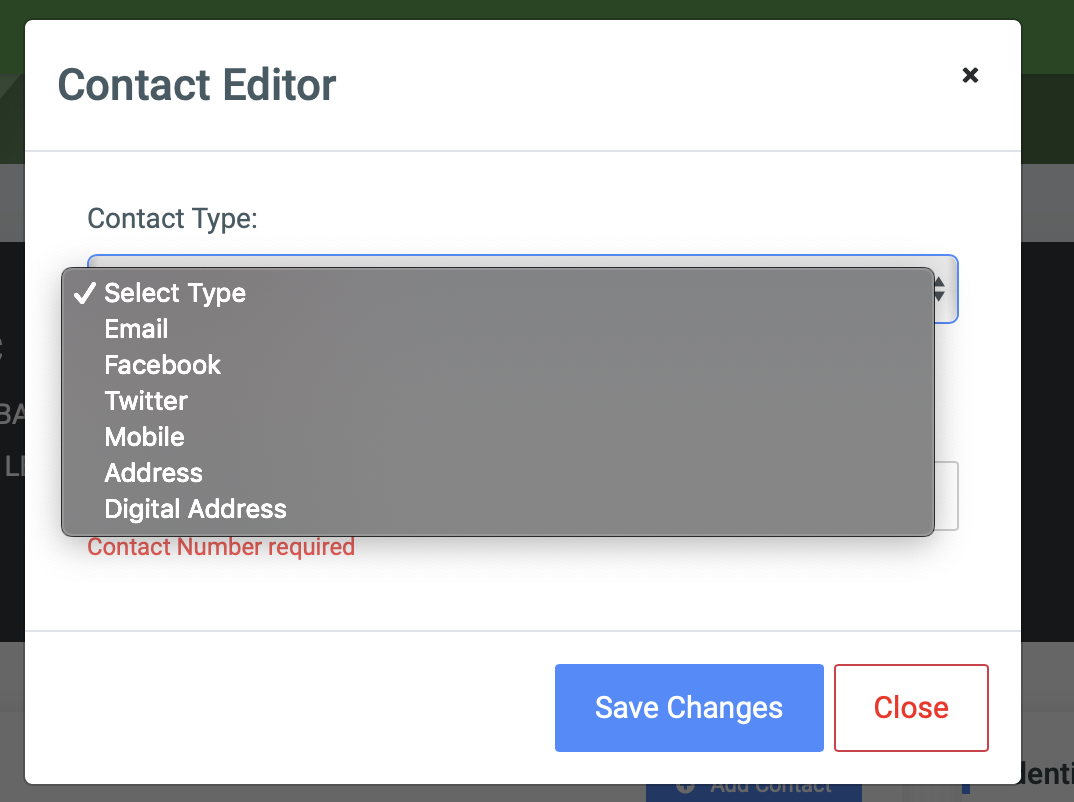Select Email from the contact type list
Image resolution: width=1074 pixels, height=802 pixels.
point(136,328)
